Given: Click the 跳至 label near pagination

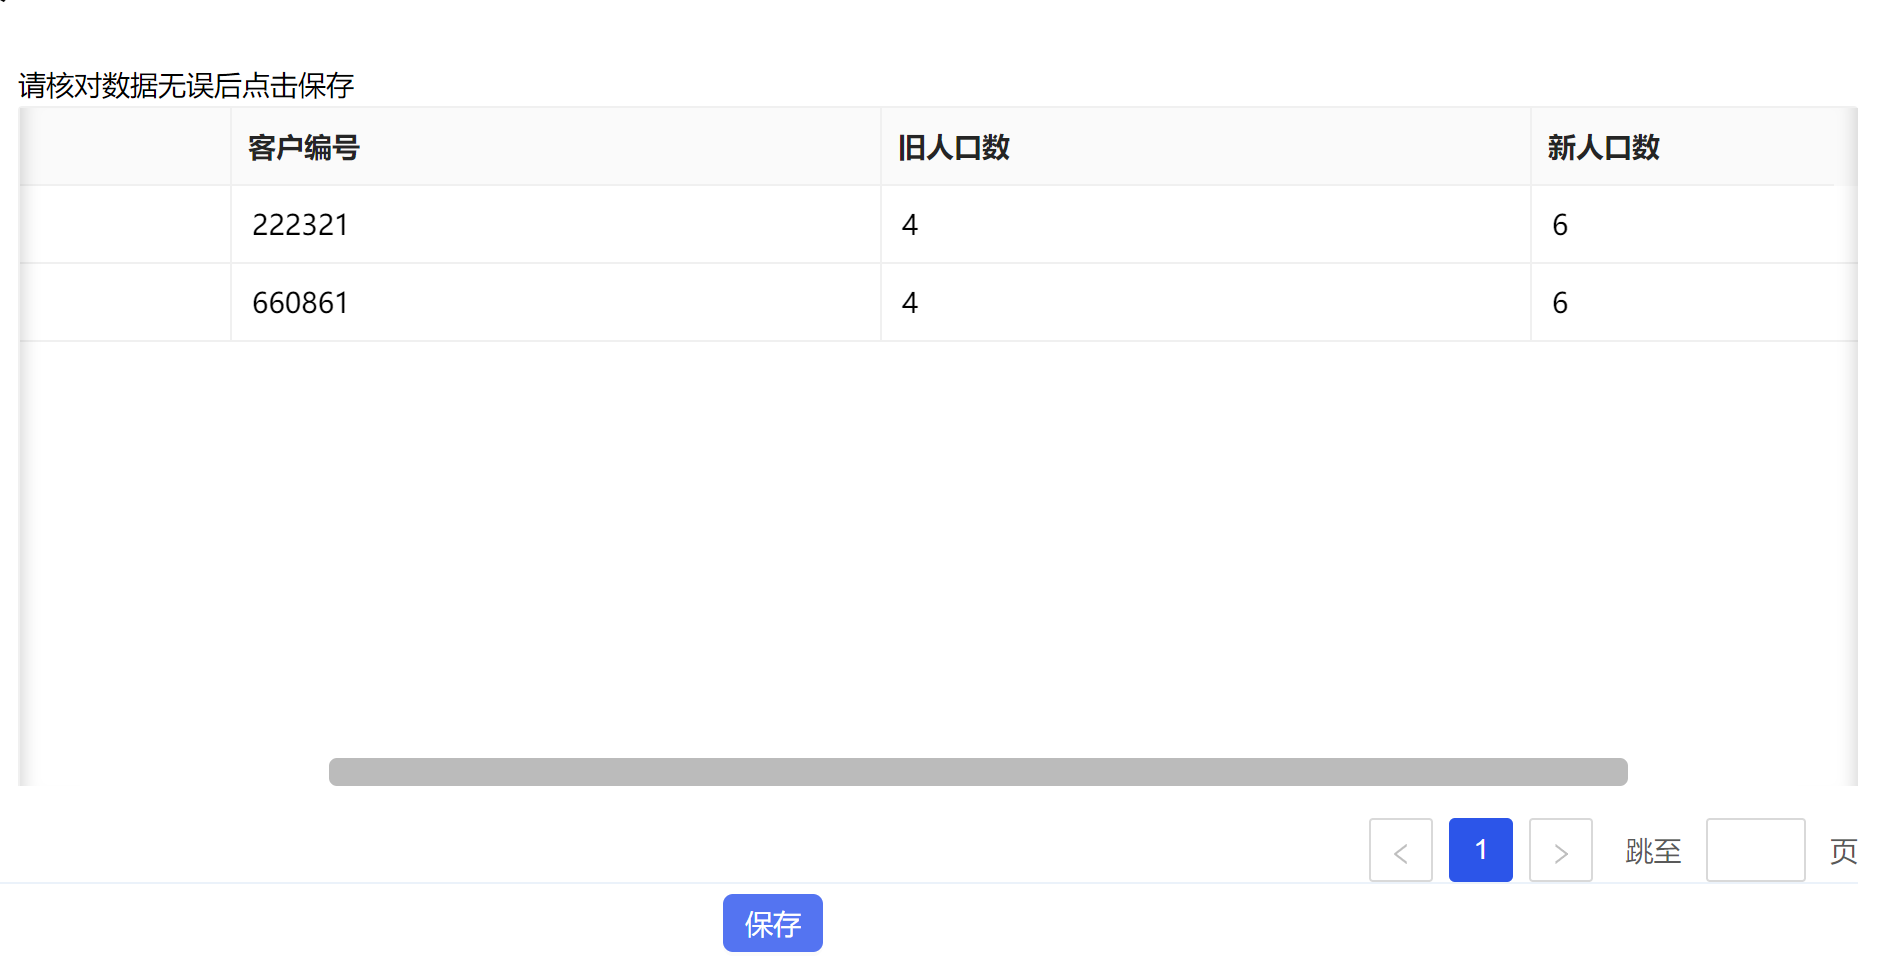Looking at the screenshot, I should [1653, 851].
